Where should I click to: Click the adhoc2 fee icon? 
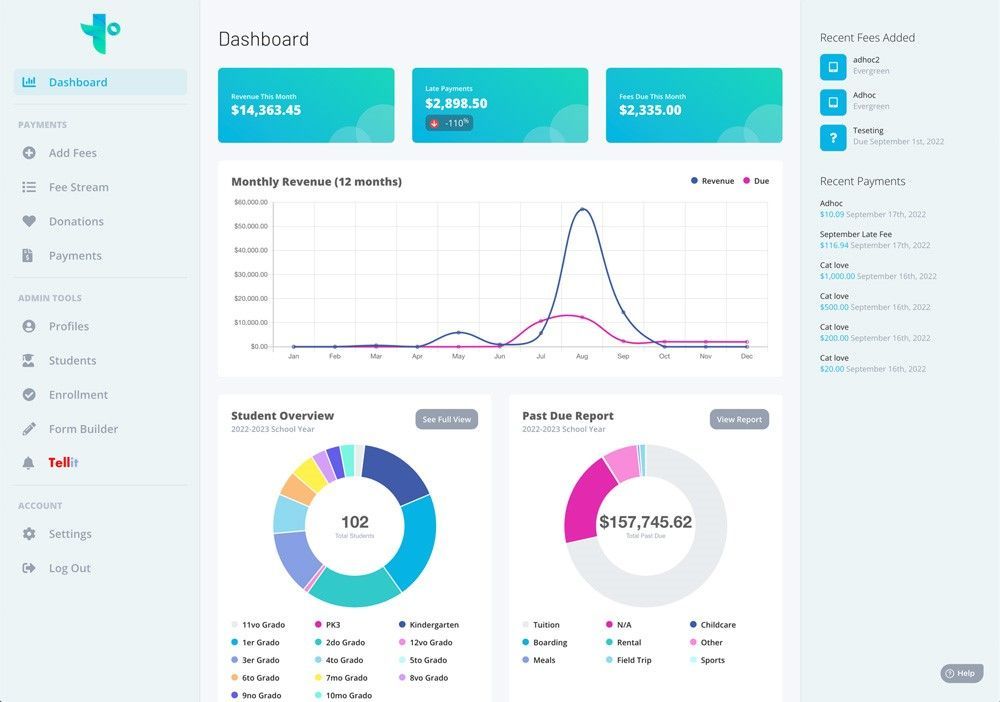click(833, 66)
